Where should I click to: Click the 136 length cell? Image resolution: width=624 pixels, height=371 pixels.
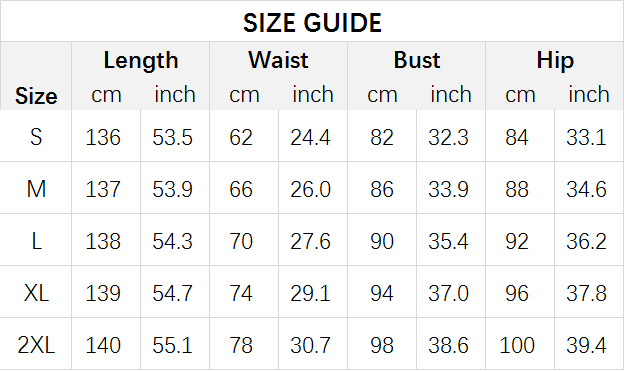tap(103, 137)
